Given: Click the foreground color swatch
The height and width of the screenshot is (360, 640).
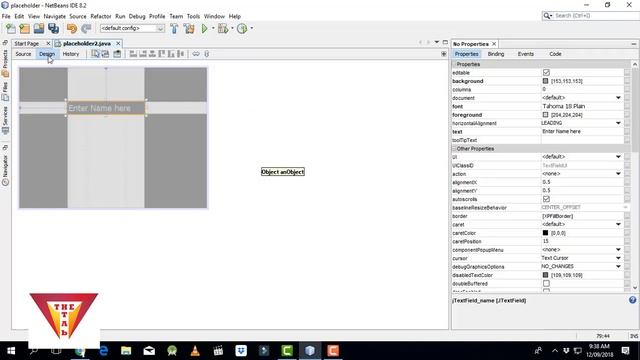Looking at the screenshot, I should [x=545, y=115].
